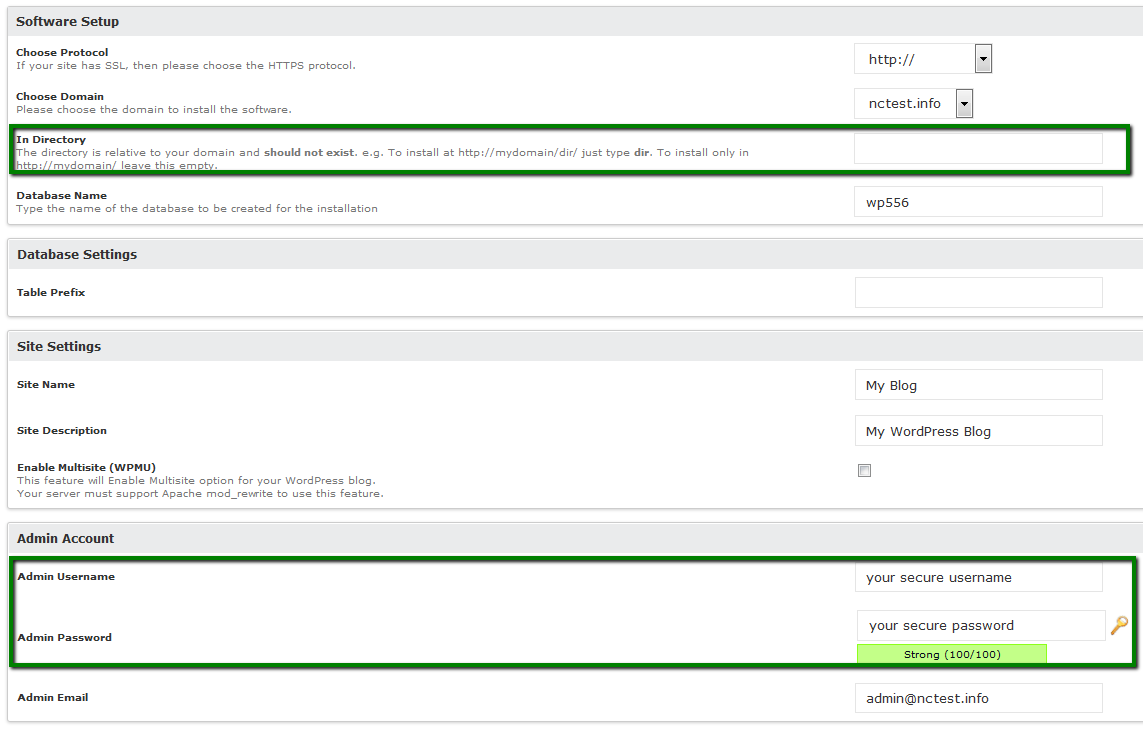
Task: Focus the In Directory text field
Action: (x=977, y=149)
